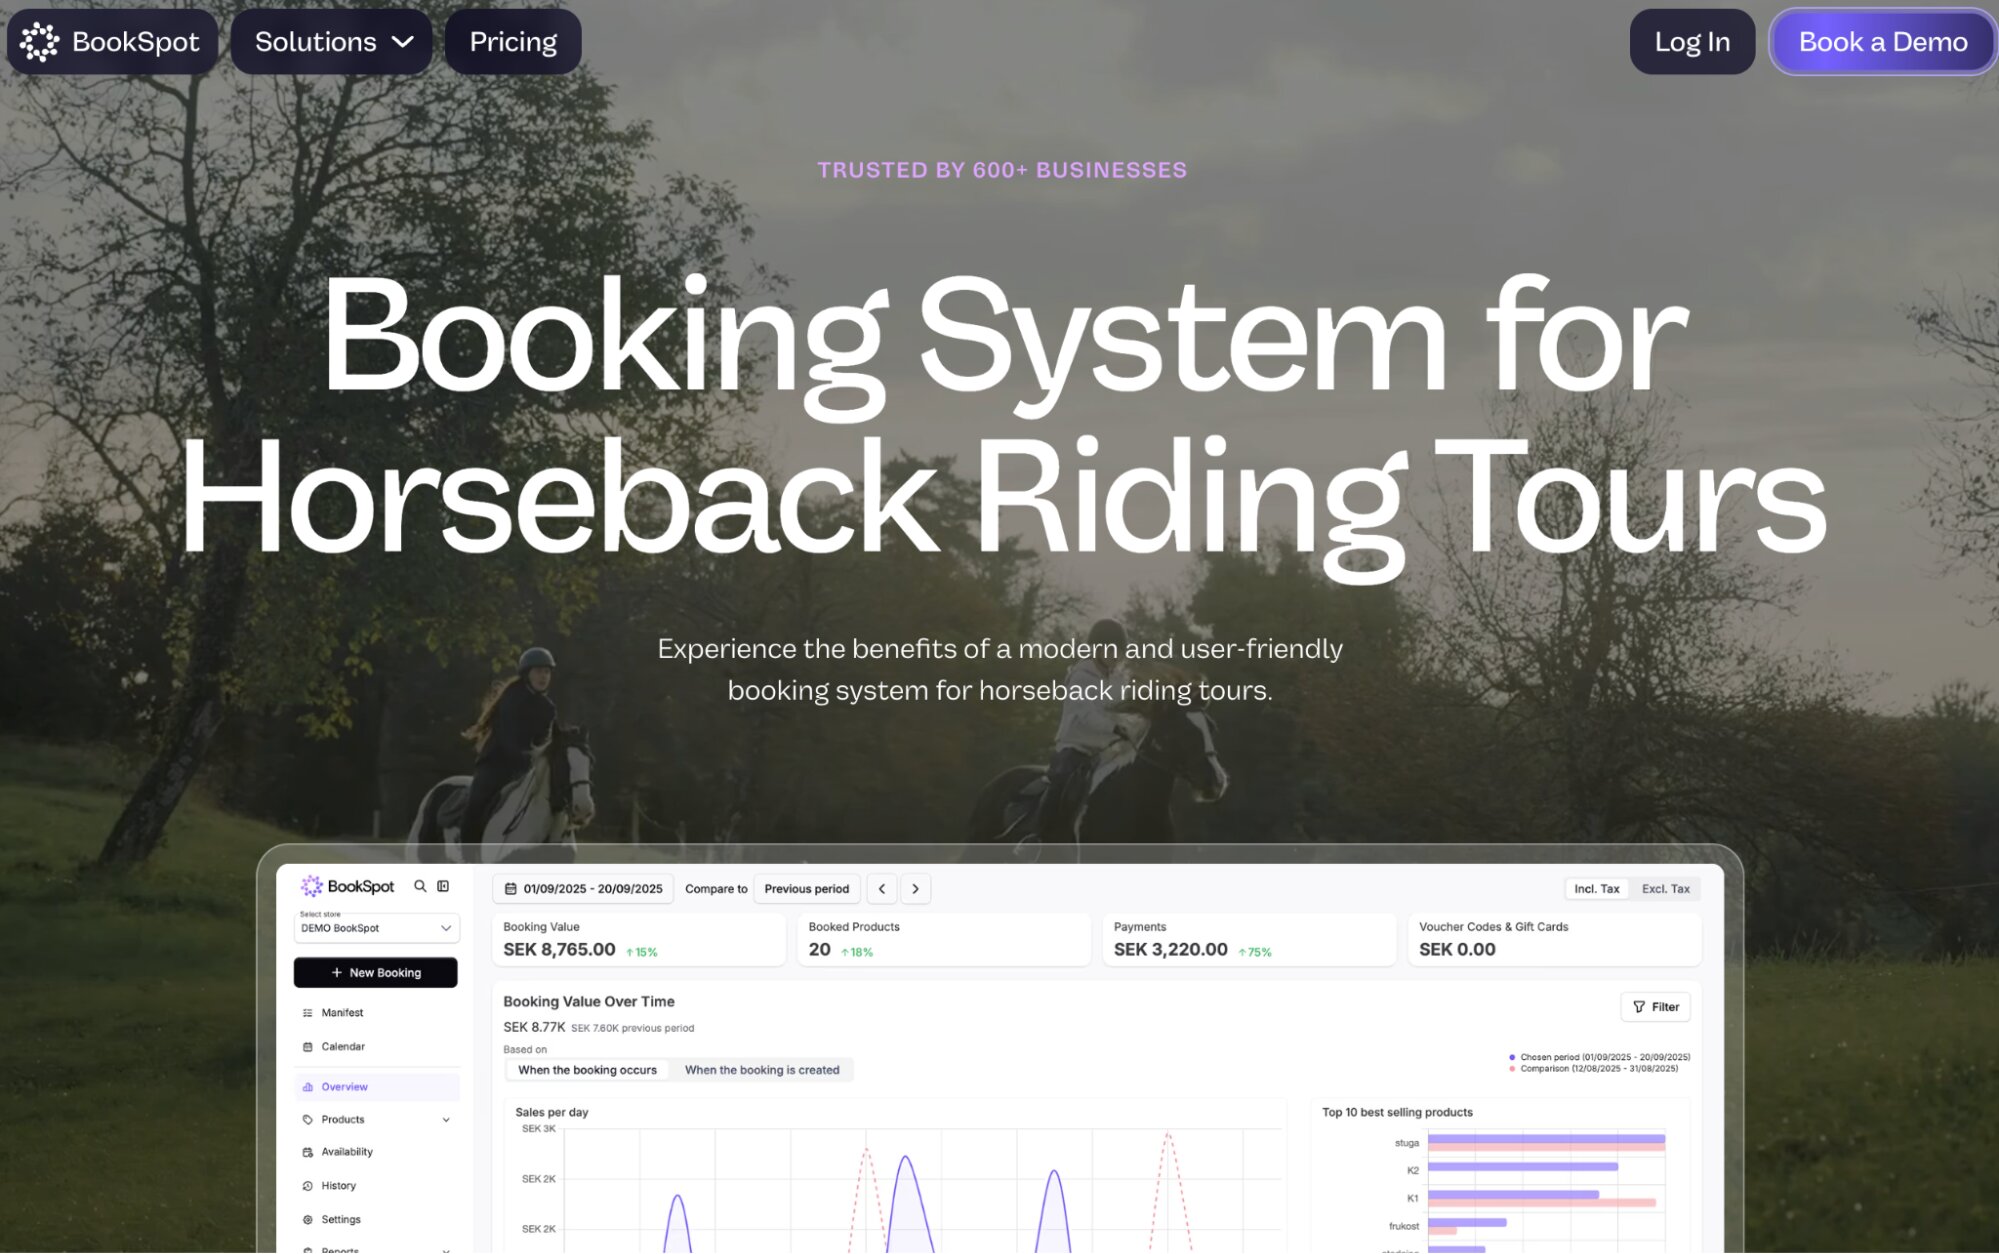Click the Chosen period purple legend dot
1999x1254 pixels.
[x=1511, y=1057]
